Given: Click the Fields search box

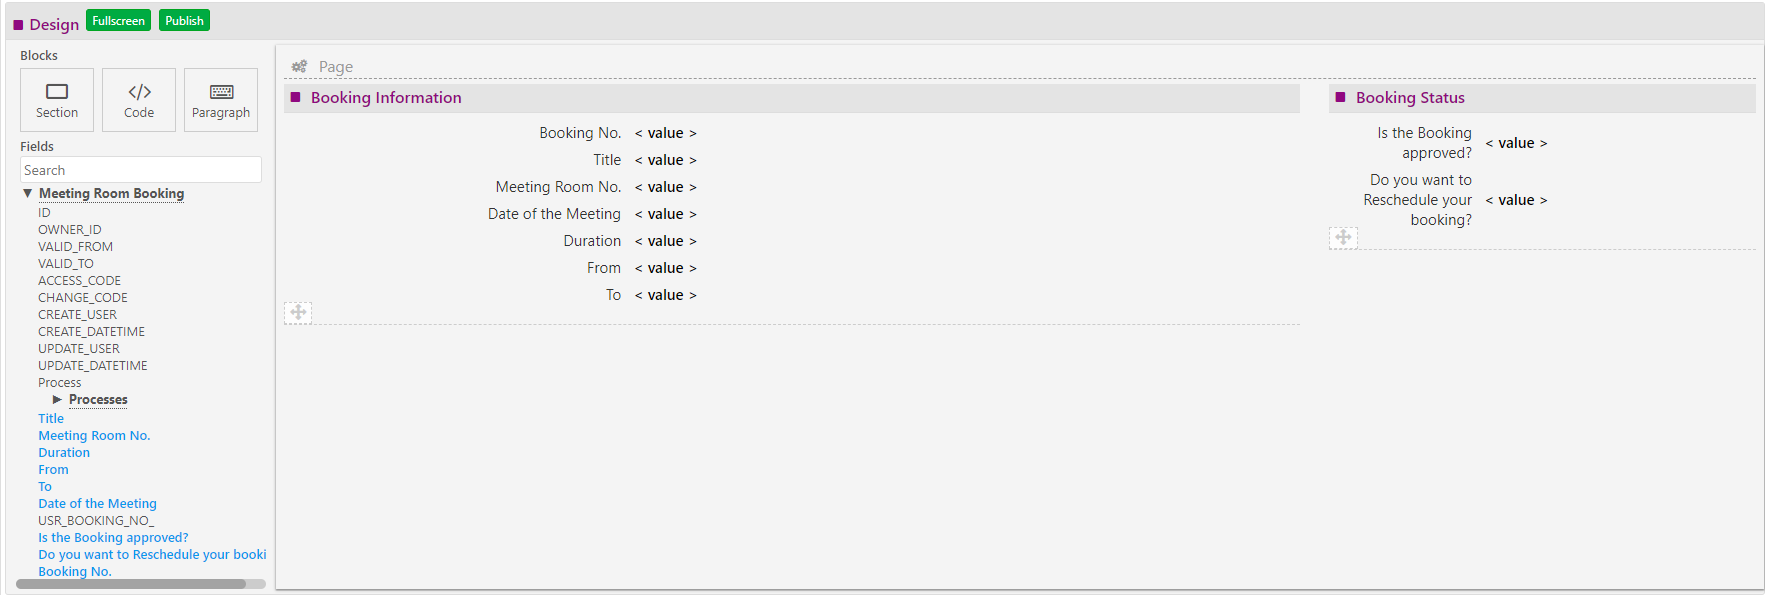Looking at the screenshot, I should pyautogui.click(x=140, y=169).
